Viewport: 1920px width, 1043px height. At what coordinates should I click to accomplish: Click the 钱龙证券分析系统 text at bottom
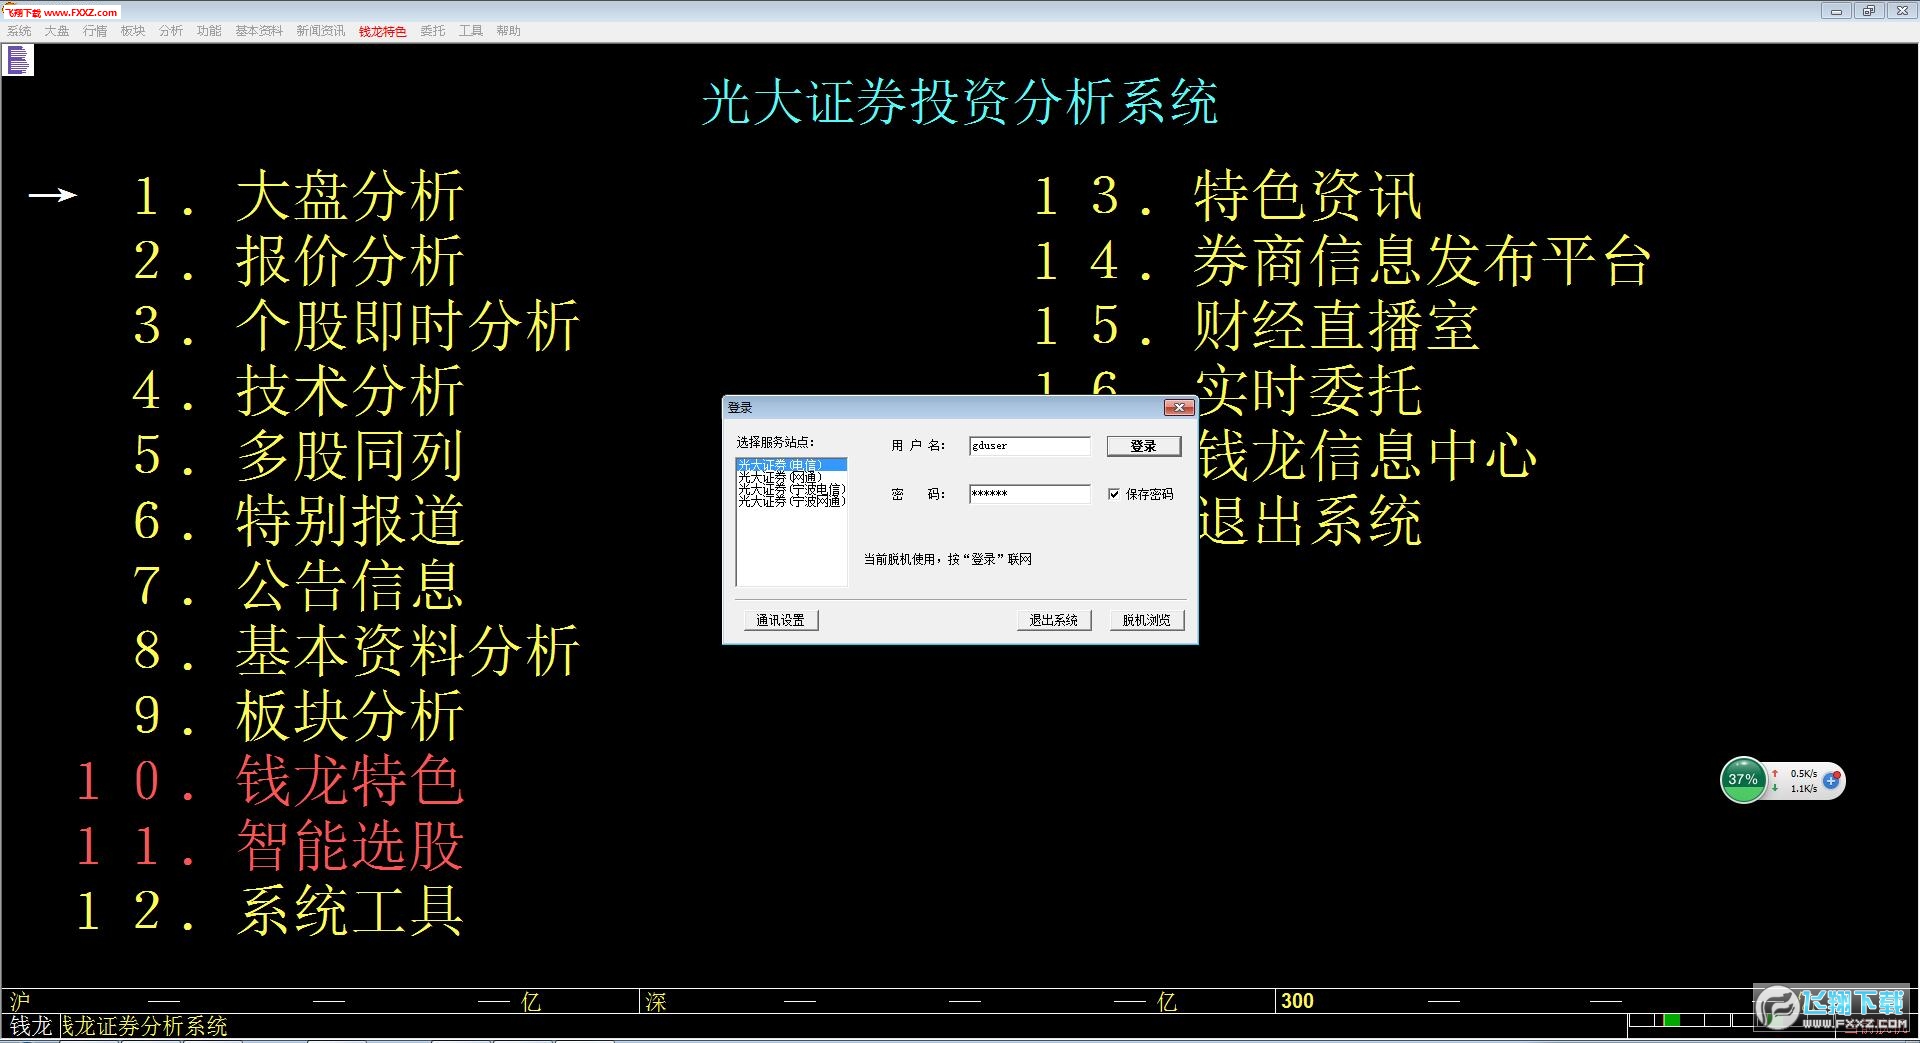click(145, 1026)
